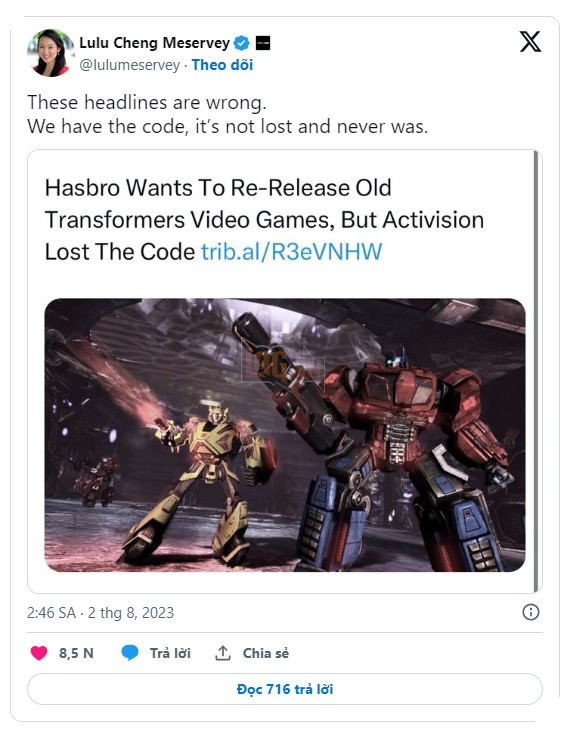Click the tweet text about headlines being wrong
Image resolution: width=566 pixels, height=731 pixels.
(x=228, y=114)
